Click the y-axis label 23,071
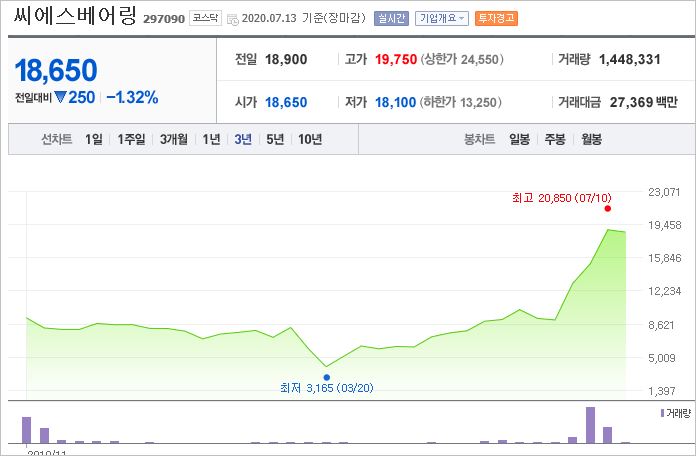Screen dimensions: 696x456 664,192
